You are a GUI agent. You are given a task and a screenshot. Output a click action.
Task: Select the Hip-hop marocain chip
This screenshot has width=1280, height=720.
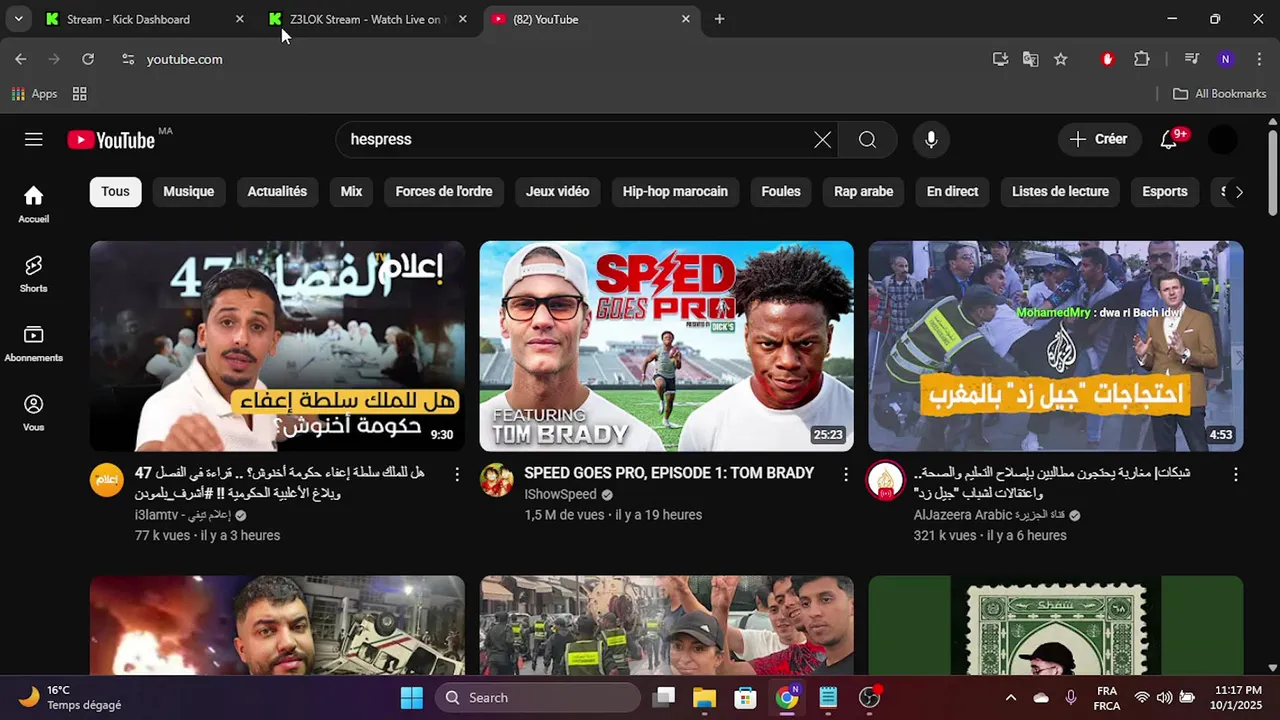675,192
